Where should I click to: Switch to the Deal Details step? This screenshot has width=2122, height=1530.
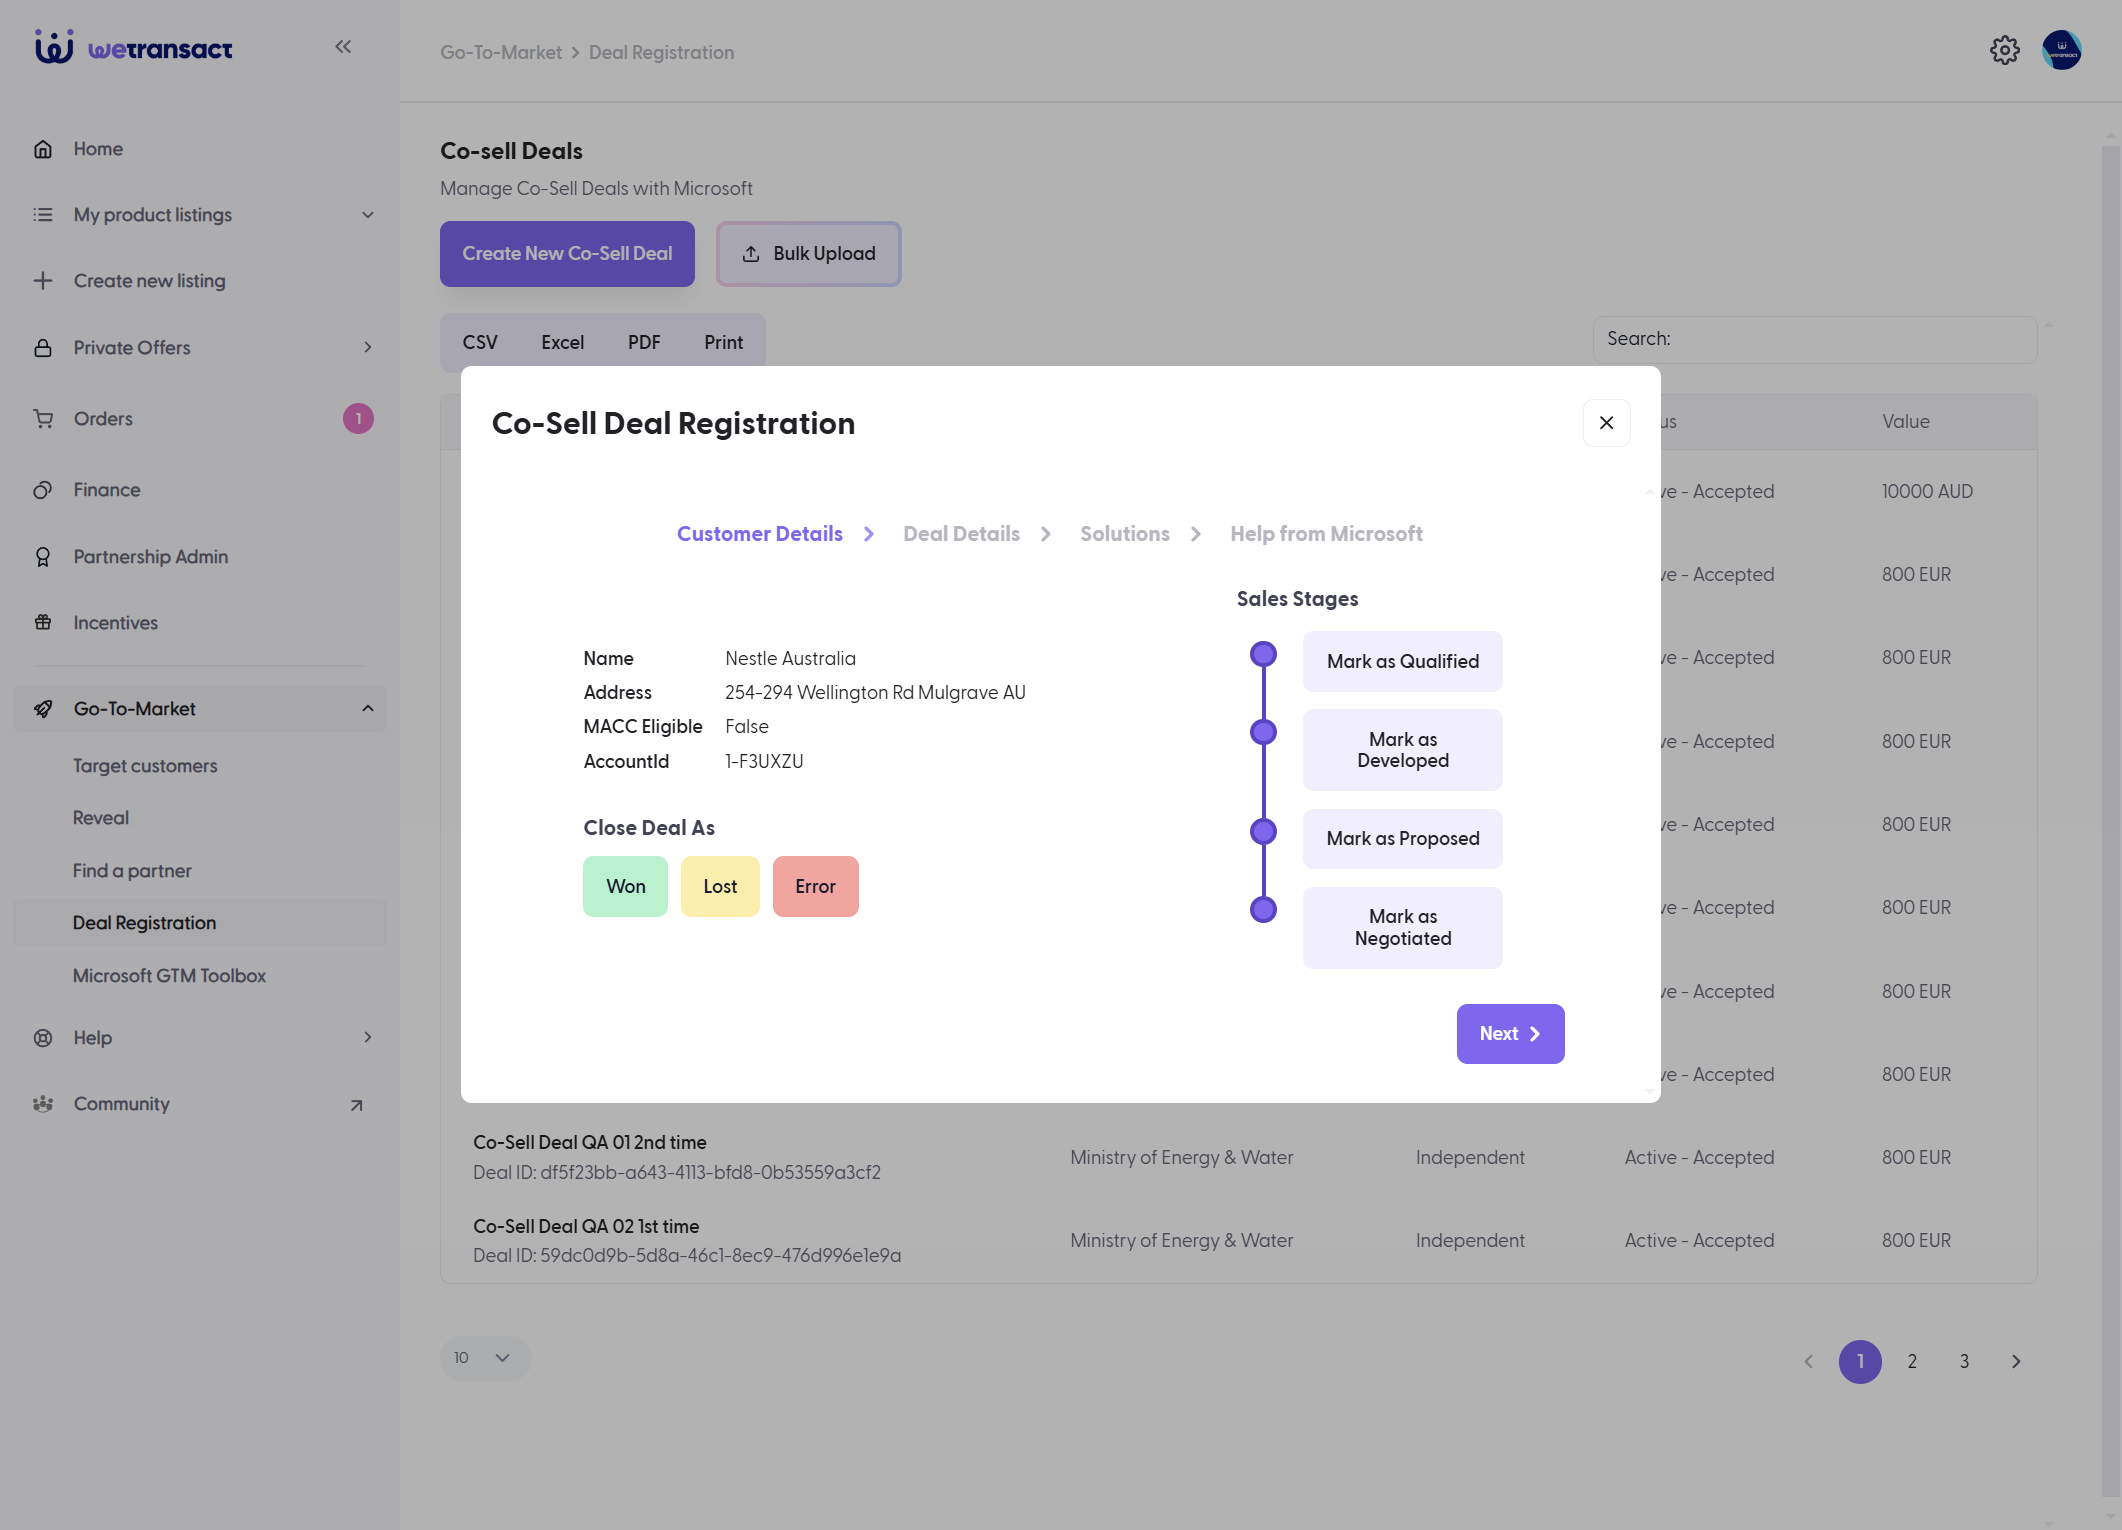coord(961,534)
